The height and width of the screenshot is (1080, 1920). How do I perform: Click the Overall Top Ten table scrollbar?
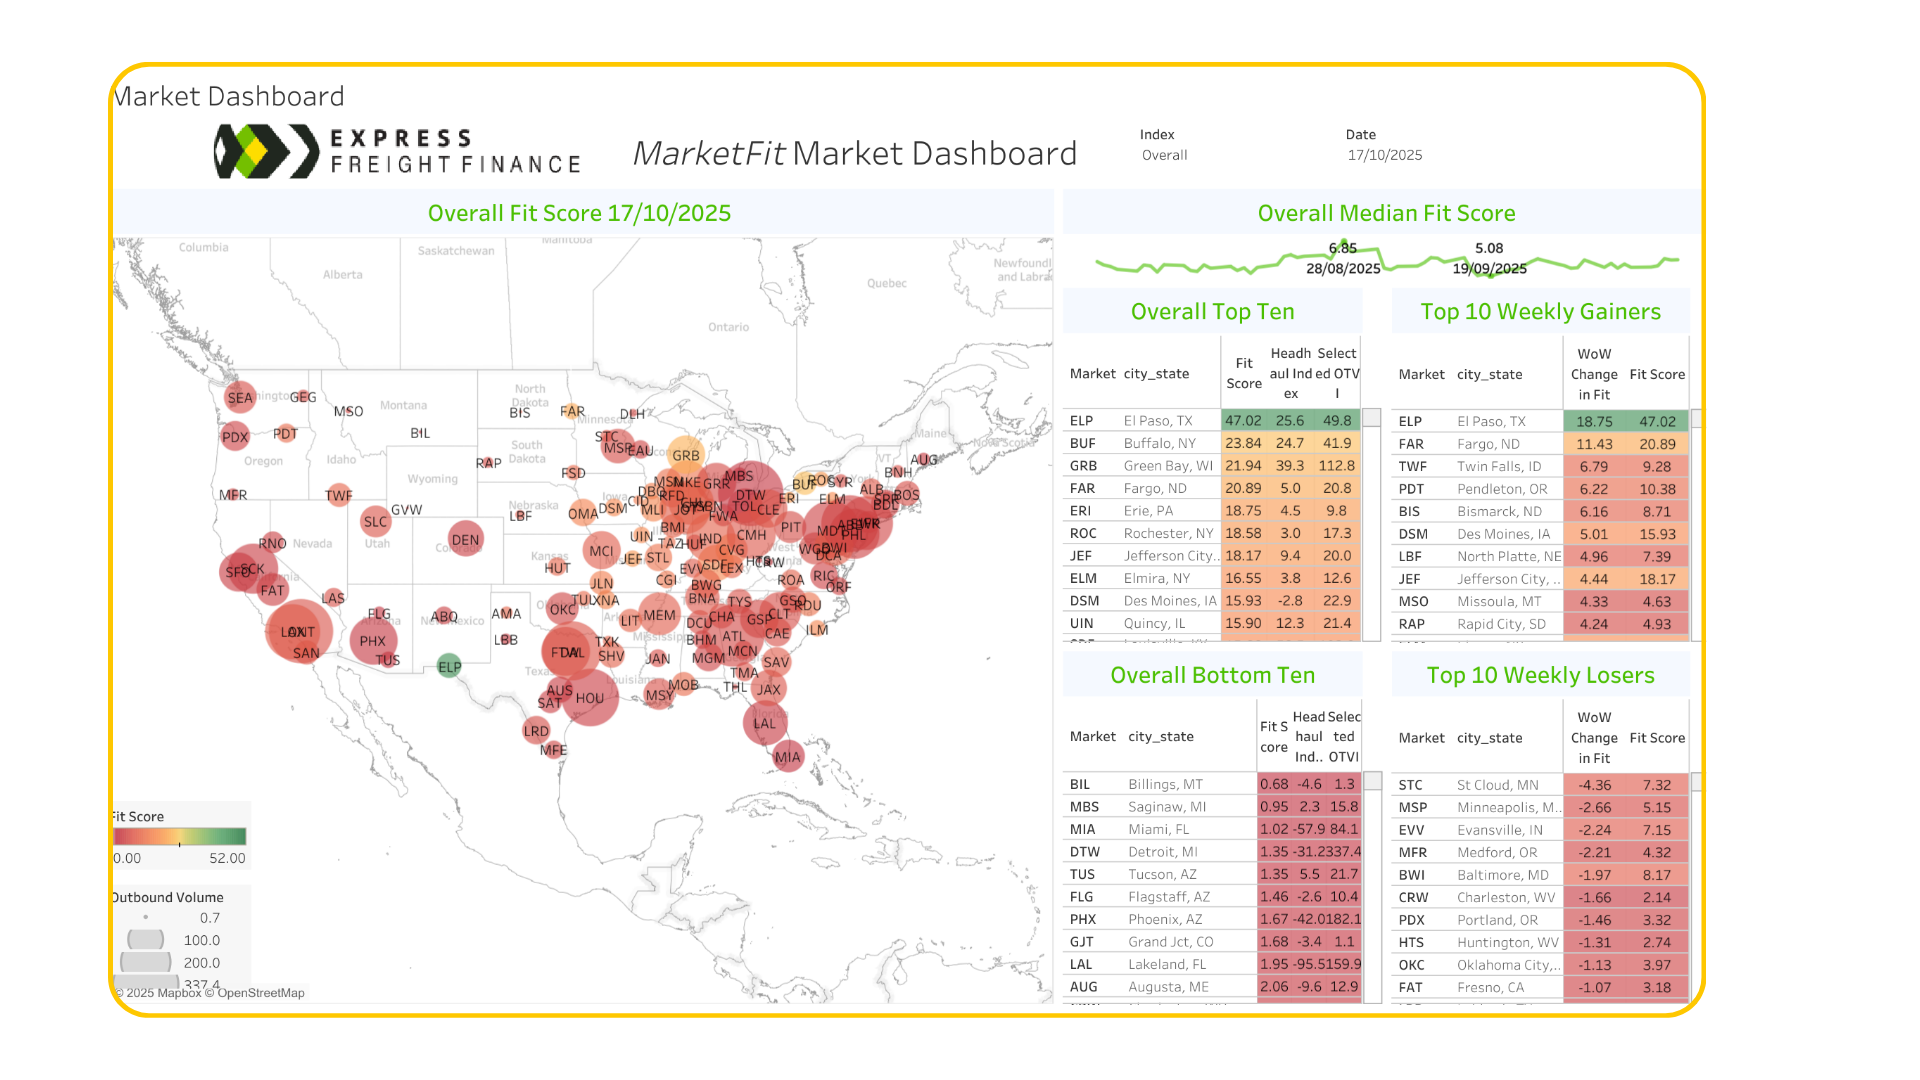click(x=1372, y=417)
